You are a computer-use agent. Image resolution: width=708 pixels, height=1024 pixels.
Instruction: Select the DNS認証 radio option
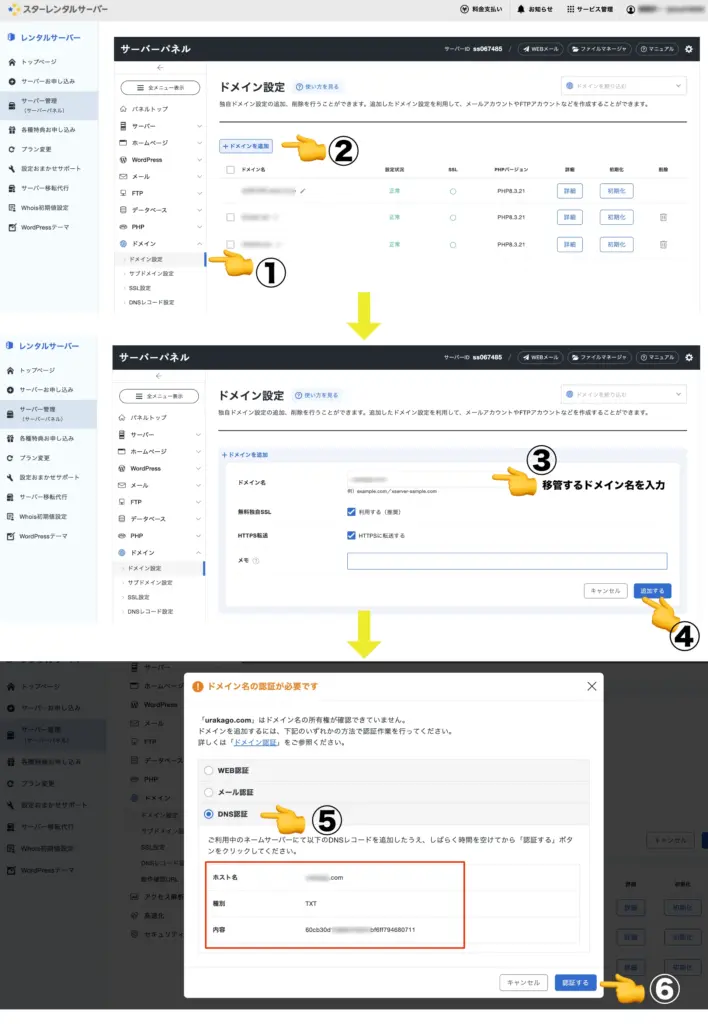click(208, 814)
